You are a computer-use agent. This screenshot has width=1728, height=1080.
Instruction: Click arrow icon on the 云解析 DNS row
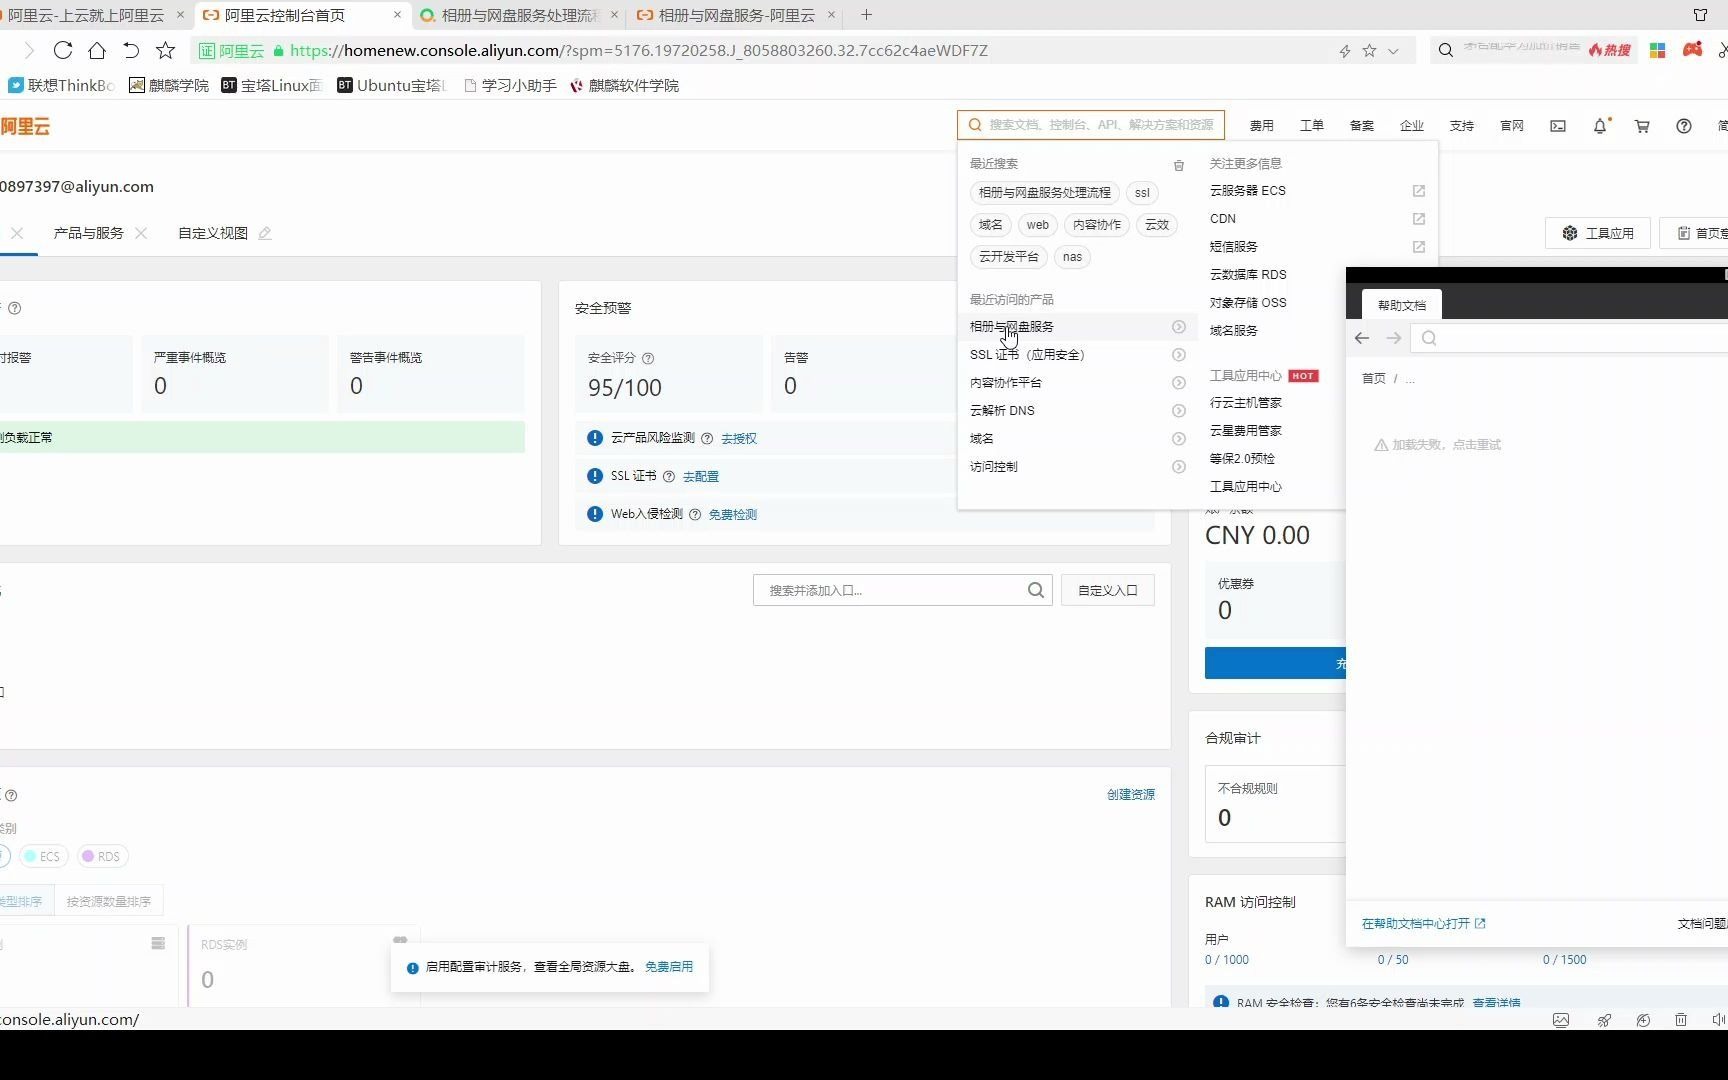pyautogui.click(x=1179, y=411)
